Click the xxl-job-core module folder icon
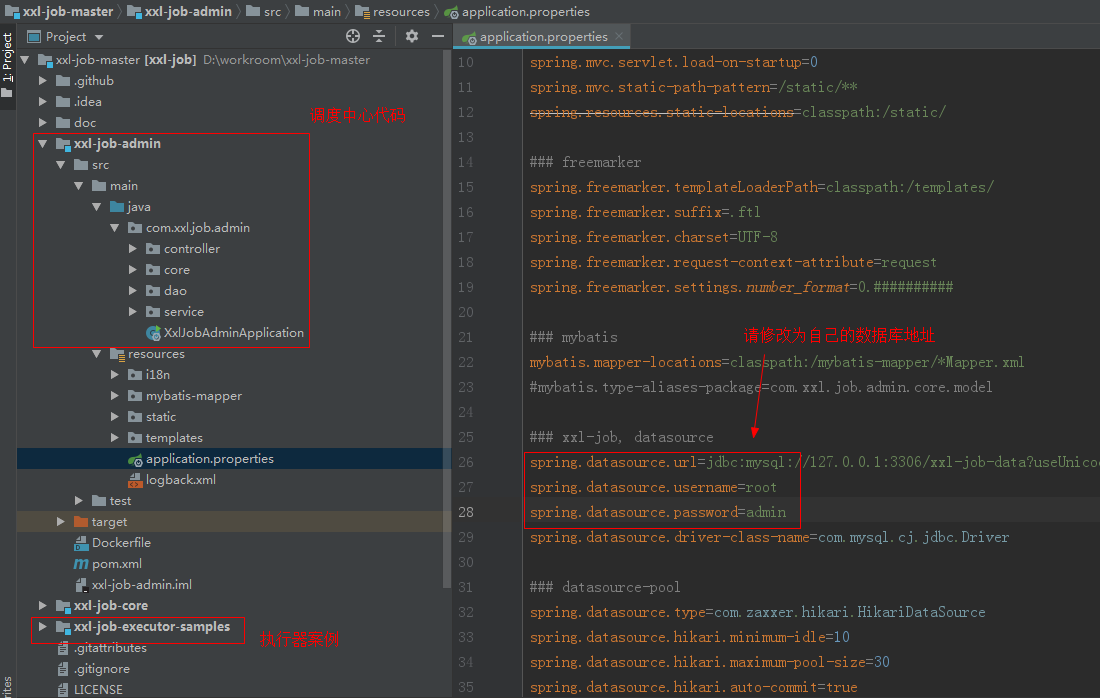1100x698 pixels. [63, 606]
